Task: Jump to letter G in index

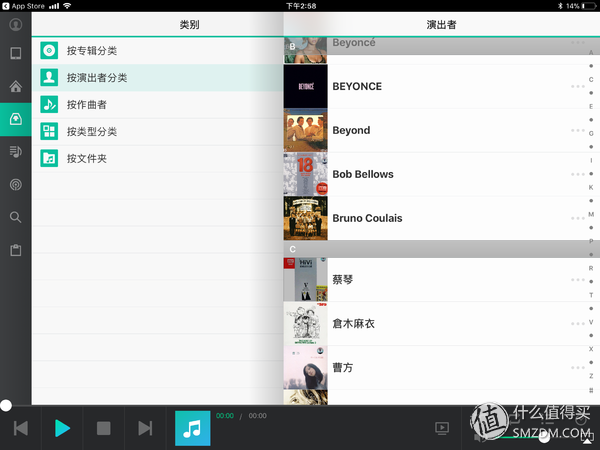Action: click(591, 134)
